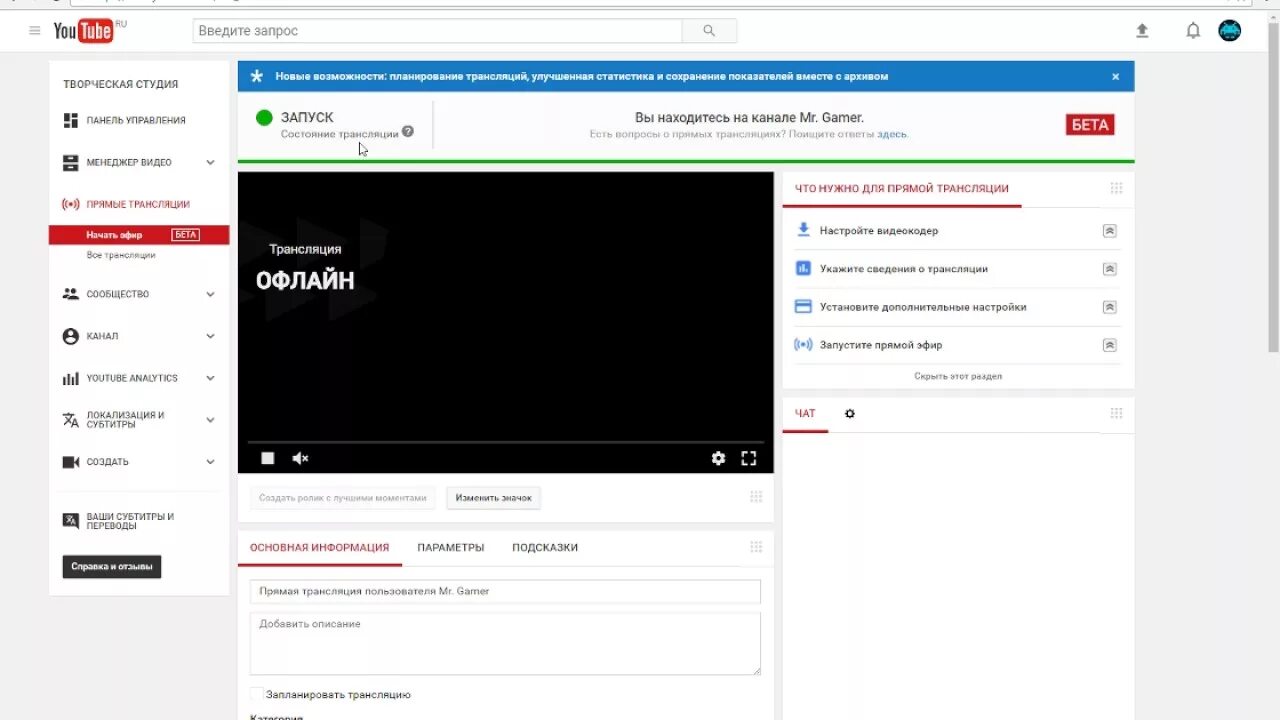Expand the Запустите прямой эфир step
This screenshot has height=720, width=1280.
1109,345
